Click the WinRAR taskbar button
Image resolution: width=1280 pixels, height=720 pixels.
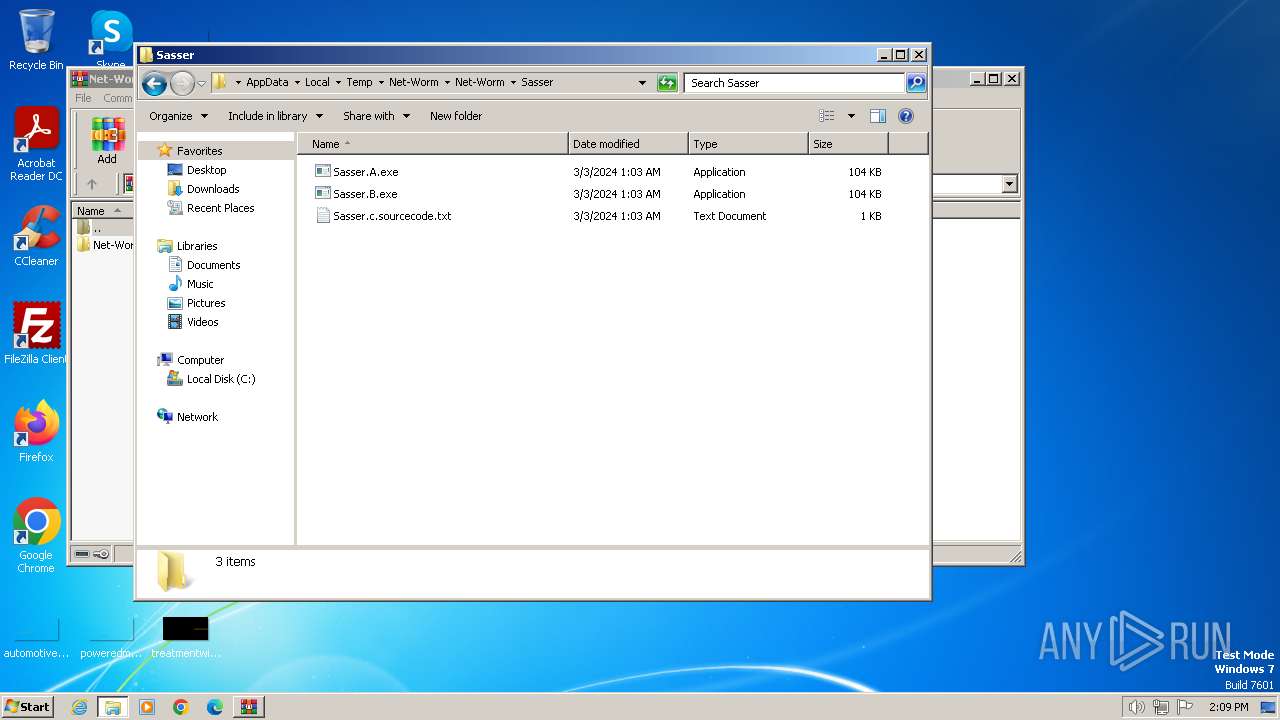[248, 707]
